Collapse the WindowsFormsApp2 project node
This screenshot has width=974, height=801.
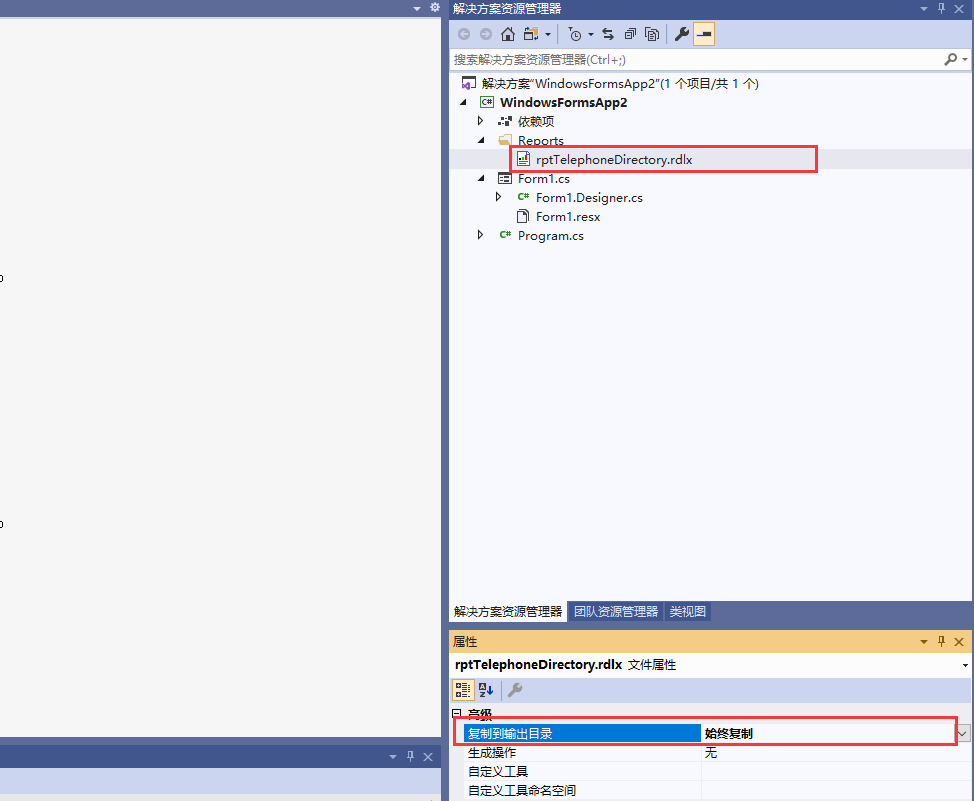(x=463, y=102)
